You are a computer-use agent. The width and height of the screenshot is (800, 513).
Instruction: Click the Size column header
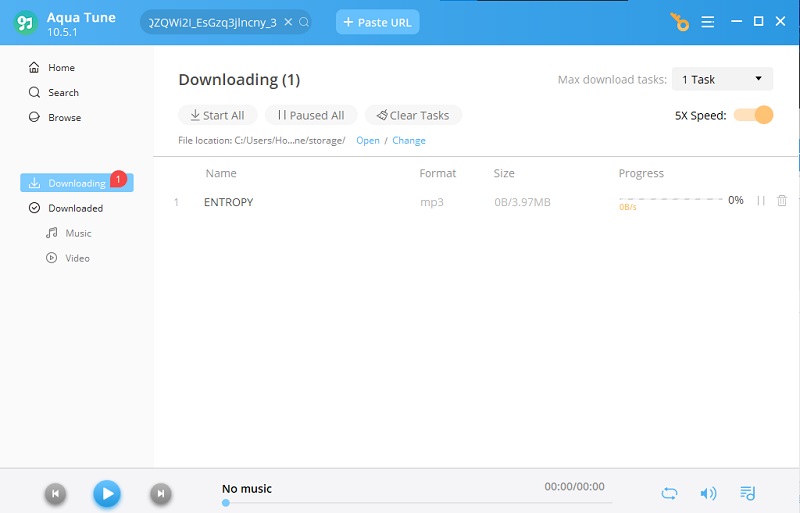click(x=504, y=173)
